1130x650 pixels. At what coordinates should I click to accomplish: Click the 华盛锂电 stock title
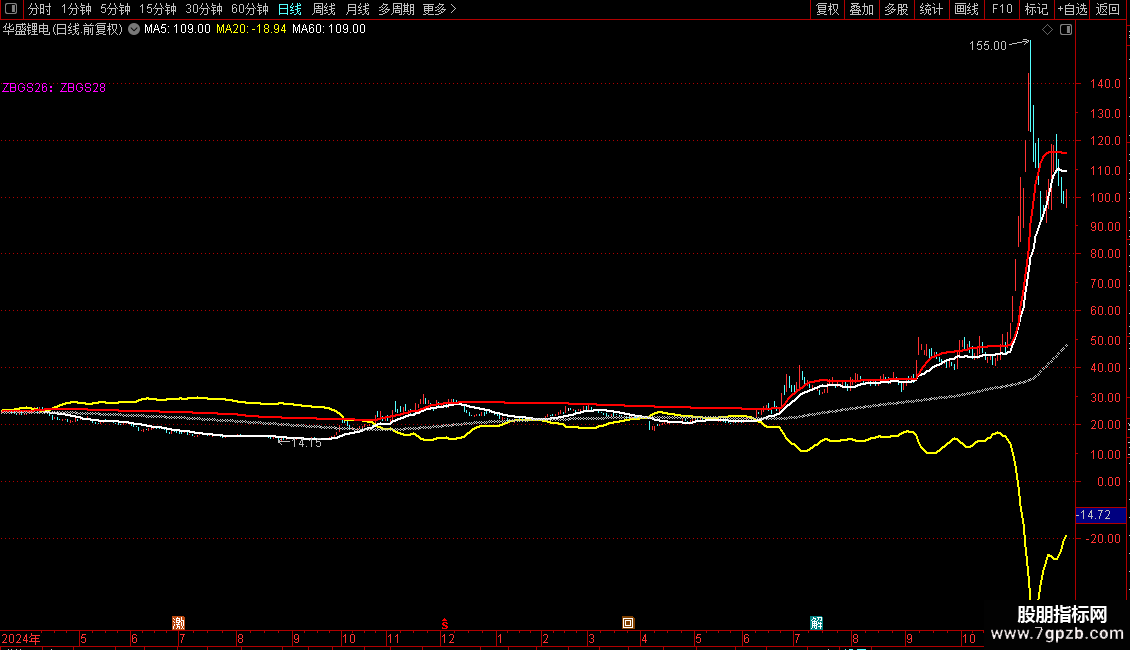(63, 30)
